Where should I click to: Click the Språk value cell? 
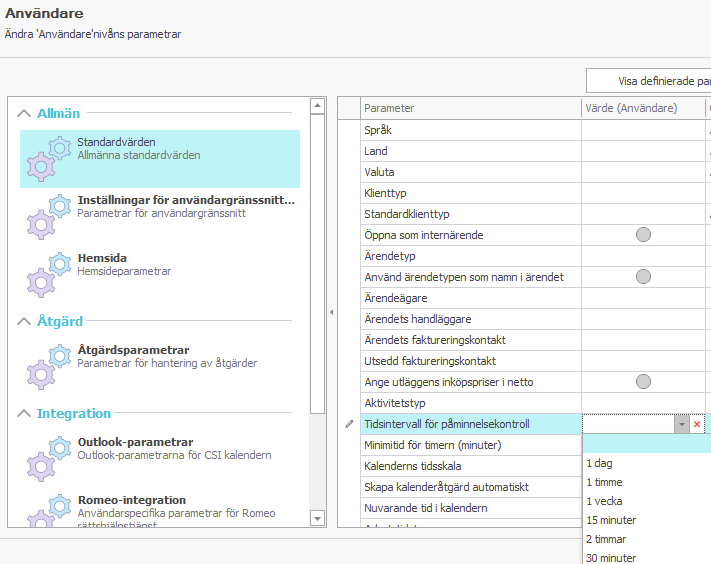pyautogui.click(x=643, y=130)
